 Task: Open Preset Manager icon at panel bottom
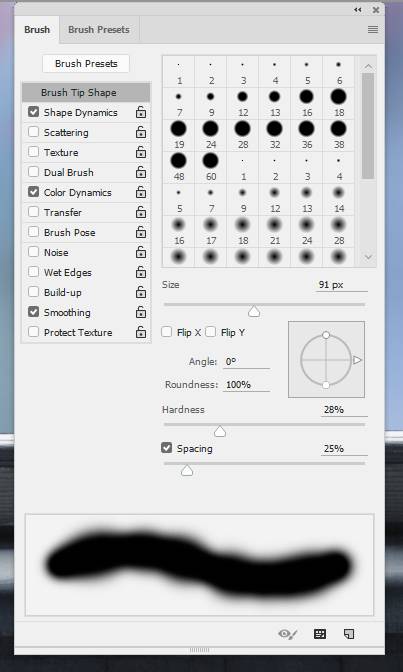pos(320,634)
